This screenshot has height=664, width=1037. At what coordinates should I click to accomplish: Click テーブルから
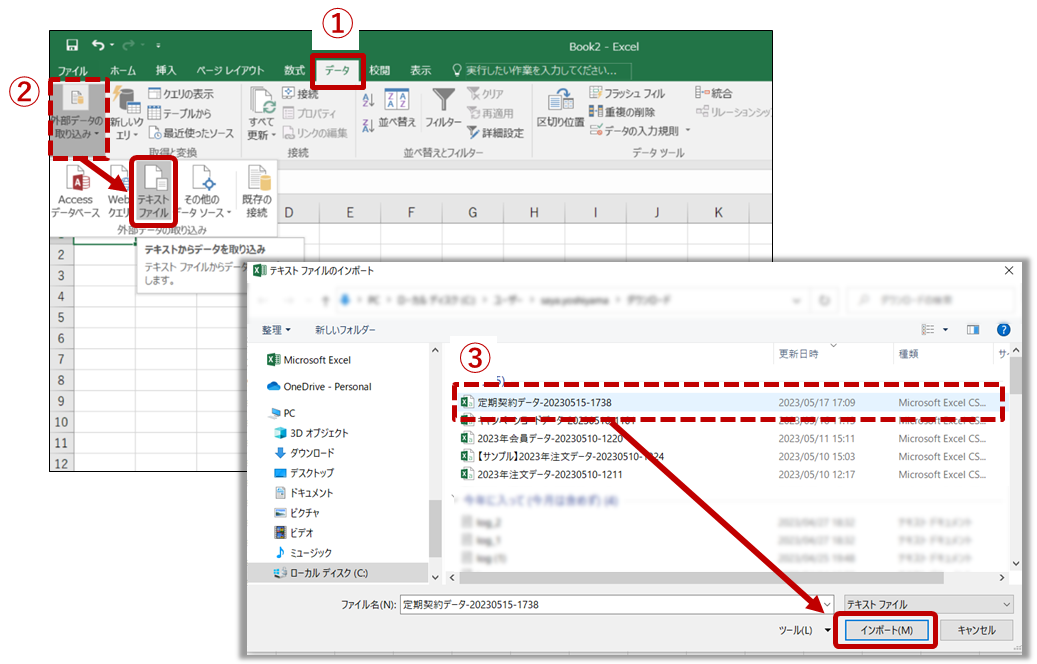click(x=180, y=113)
